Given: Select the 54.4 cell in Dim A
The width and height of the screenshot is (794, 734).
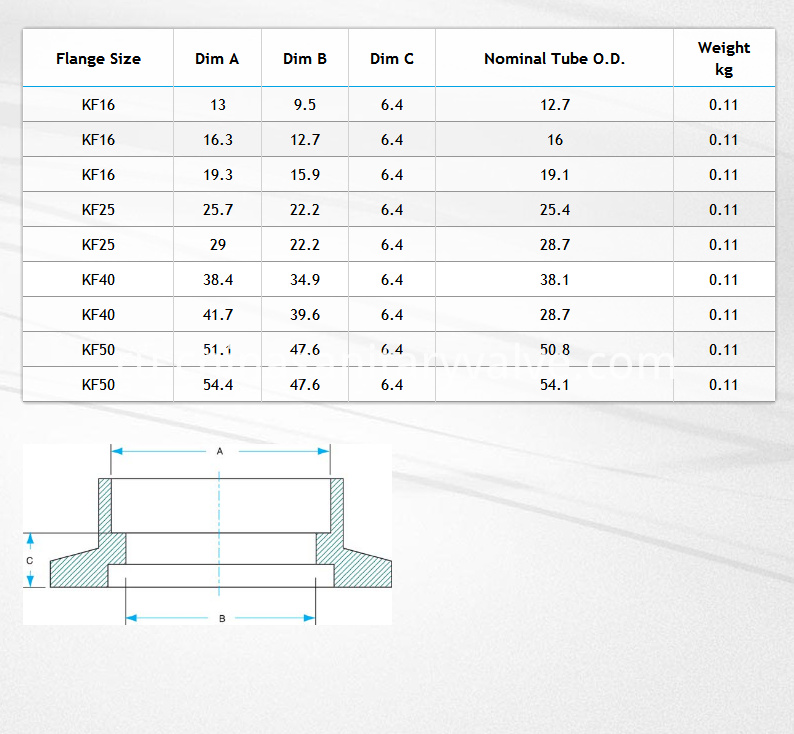Looking at the screenshot, I should pyautogui.click(x=218, y=385).
